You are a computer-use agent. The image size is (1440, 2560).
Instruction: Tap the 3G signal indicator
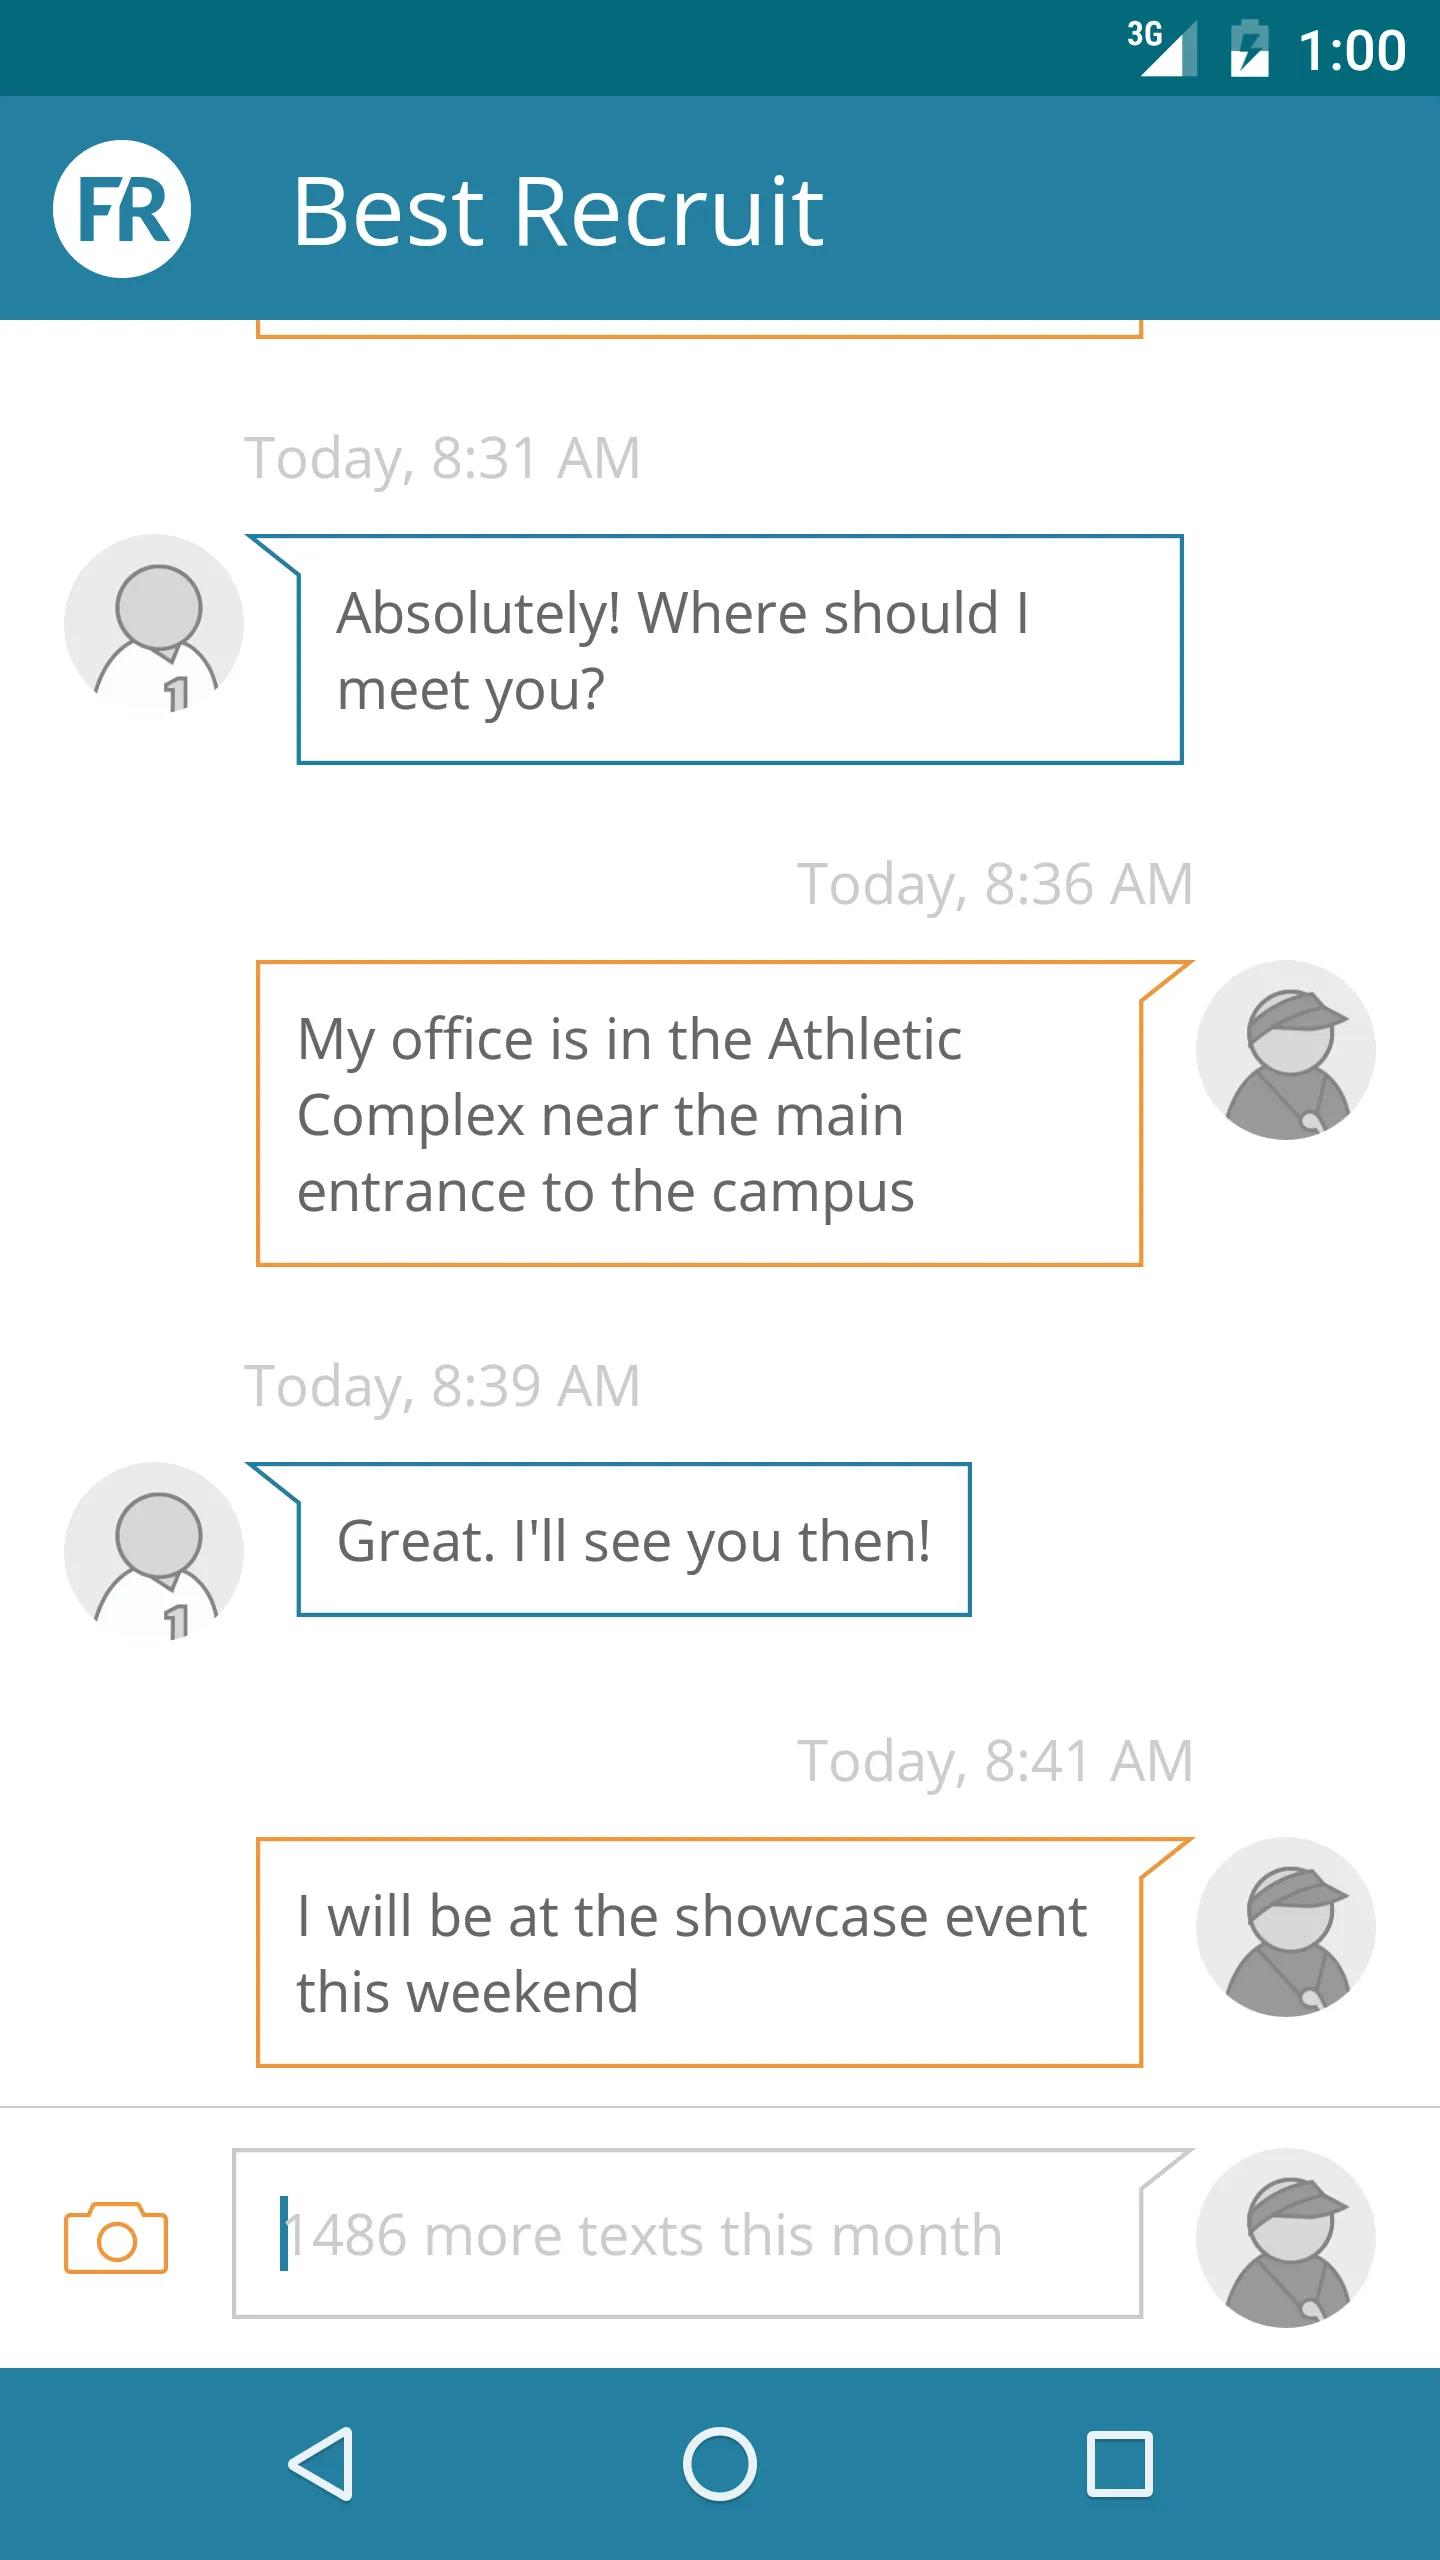[1162, 47]
